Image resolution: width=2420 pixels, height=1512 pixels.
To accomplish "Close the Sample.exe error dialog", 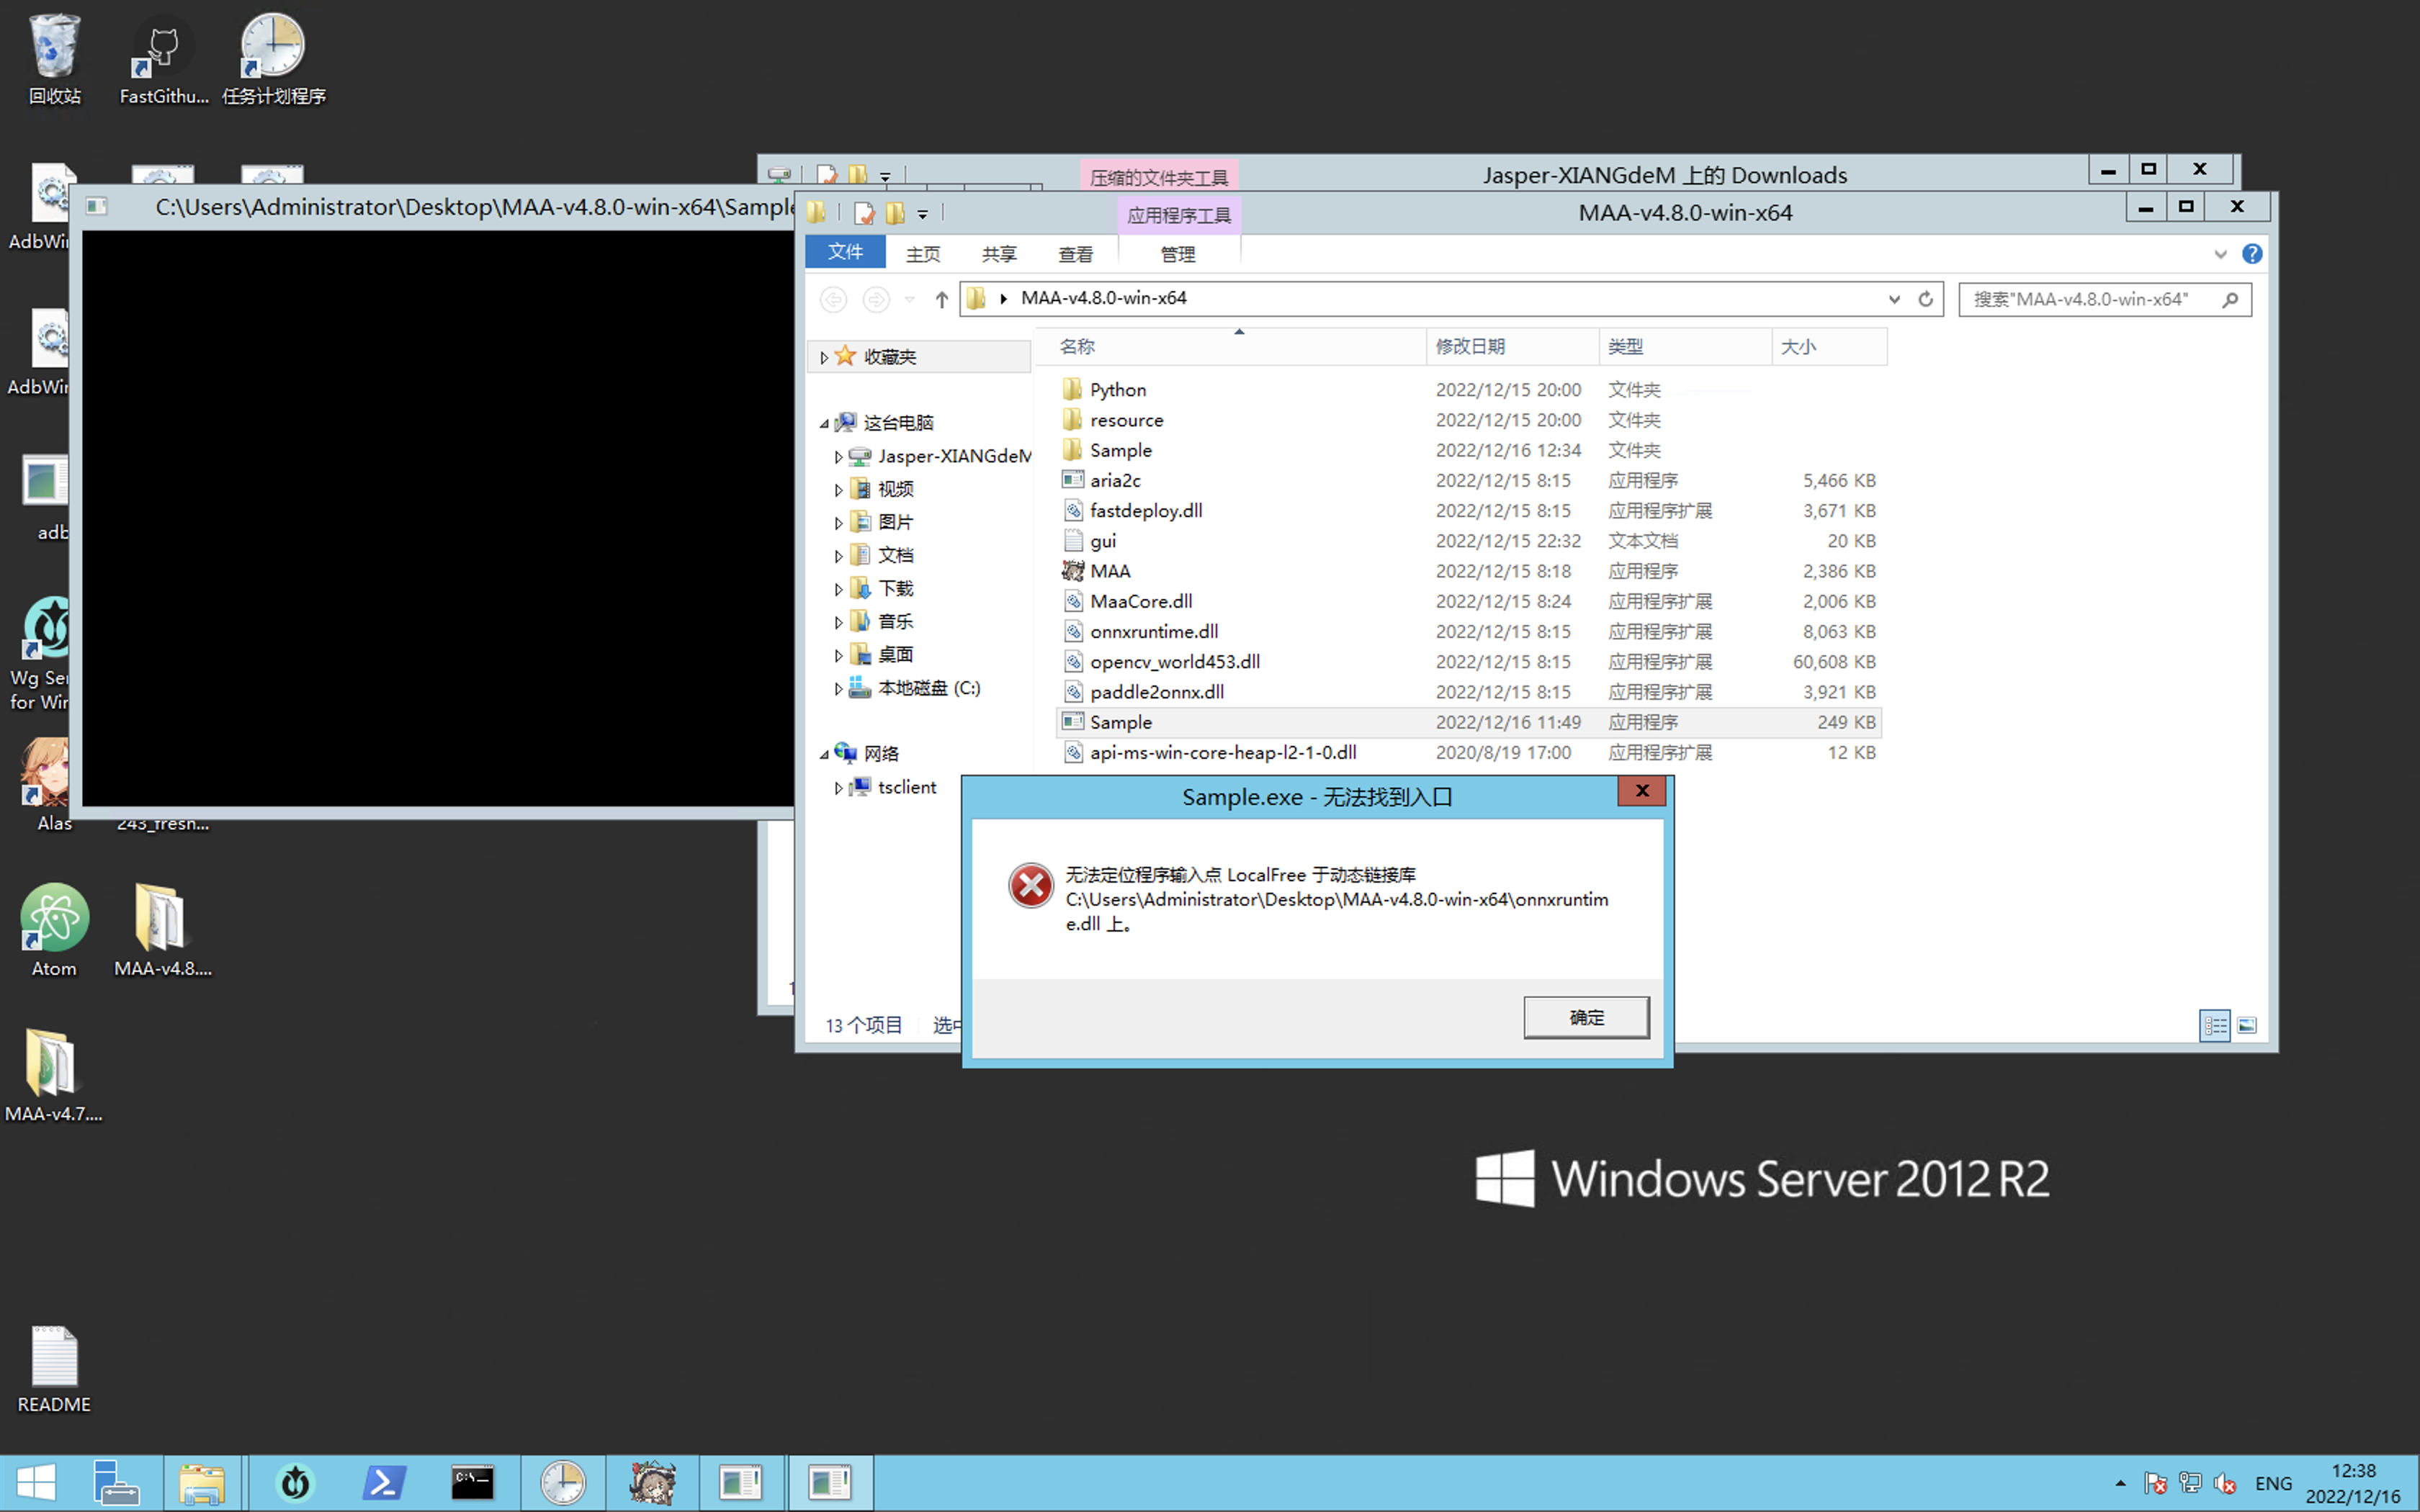I will tap(1641, 791).
